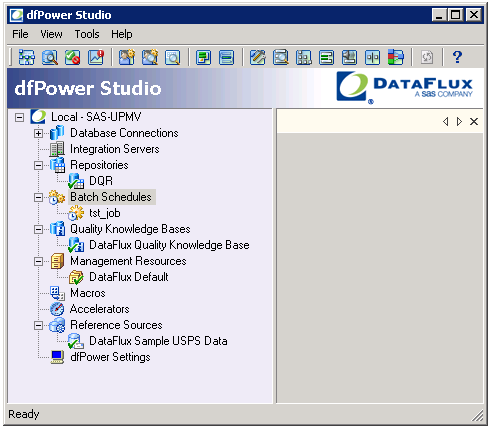Click the green horizontal bar chart toolbar icon
Image resolution: width=491 pixels, height=428 pixels.
(x=327, y=57)
